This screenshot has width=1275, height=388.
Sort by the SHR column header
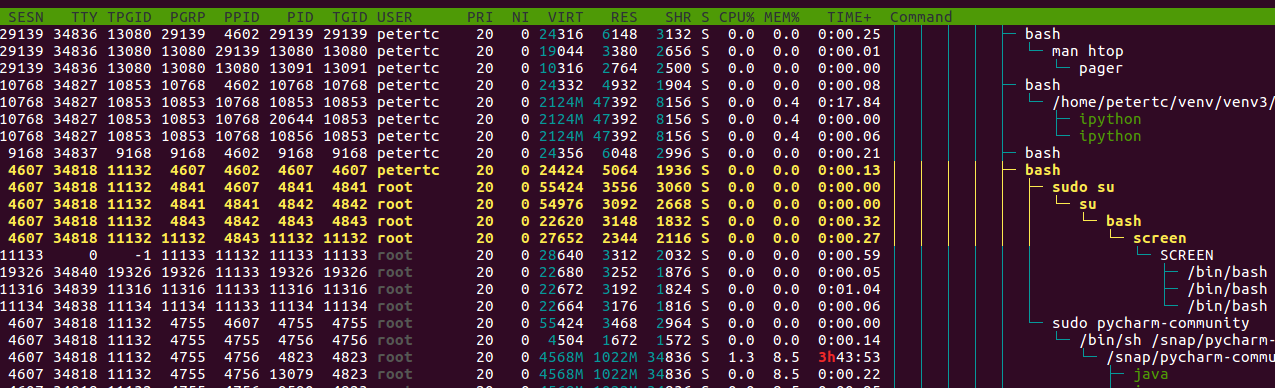(x=678, y=17)
